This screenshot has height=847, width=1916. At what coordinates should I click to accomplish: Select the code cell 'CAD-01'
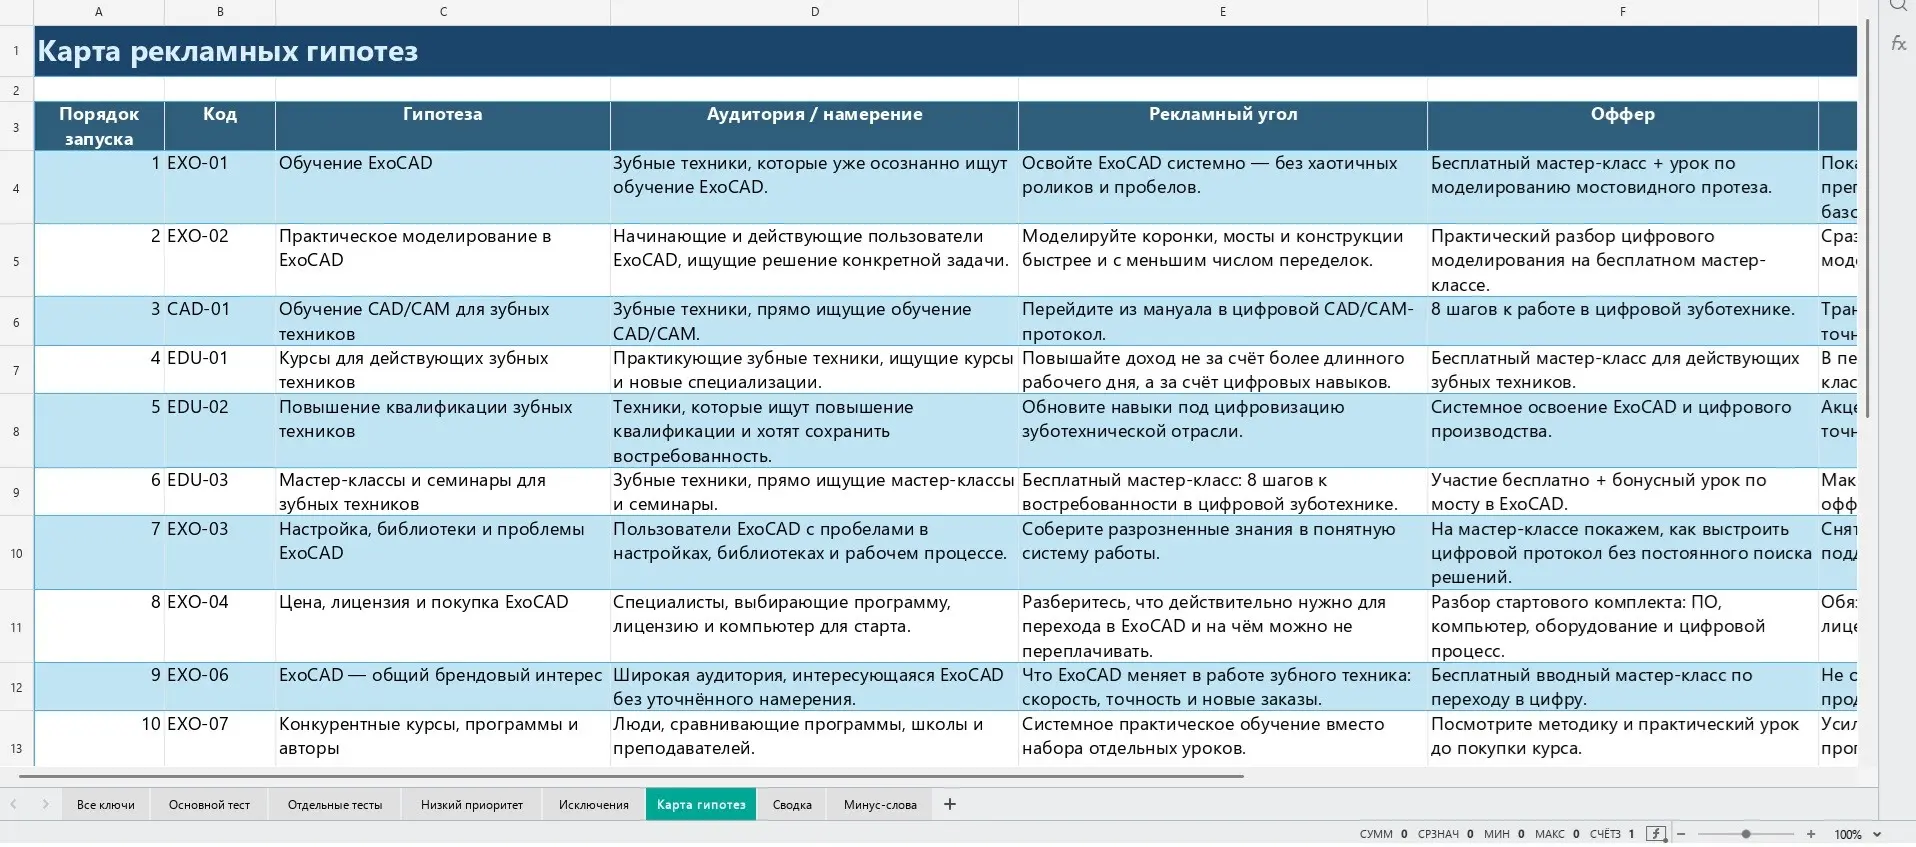click(220, 321)
